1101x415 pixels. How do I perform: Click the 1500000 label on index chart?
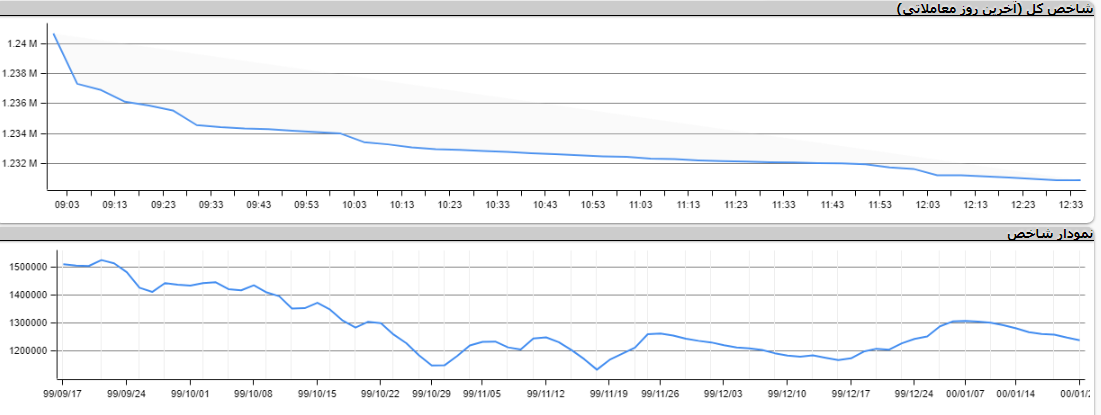[27, 267]
